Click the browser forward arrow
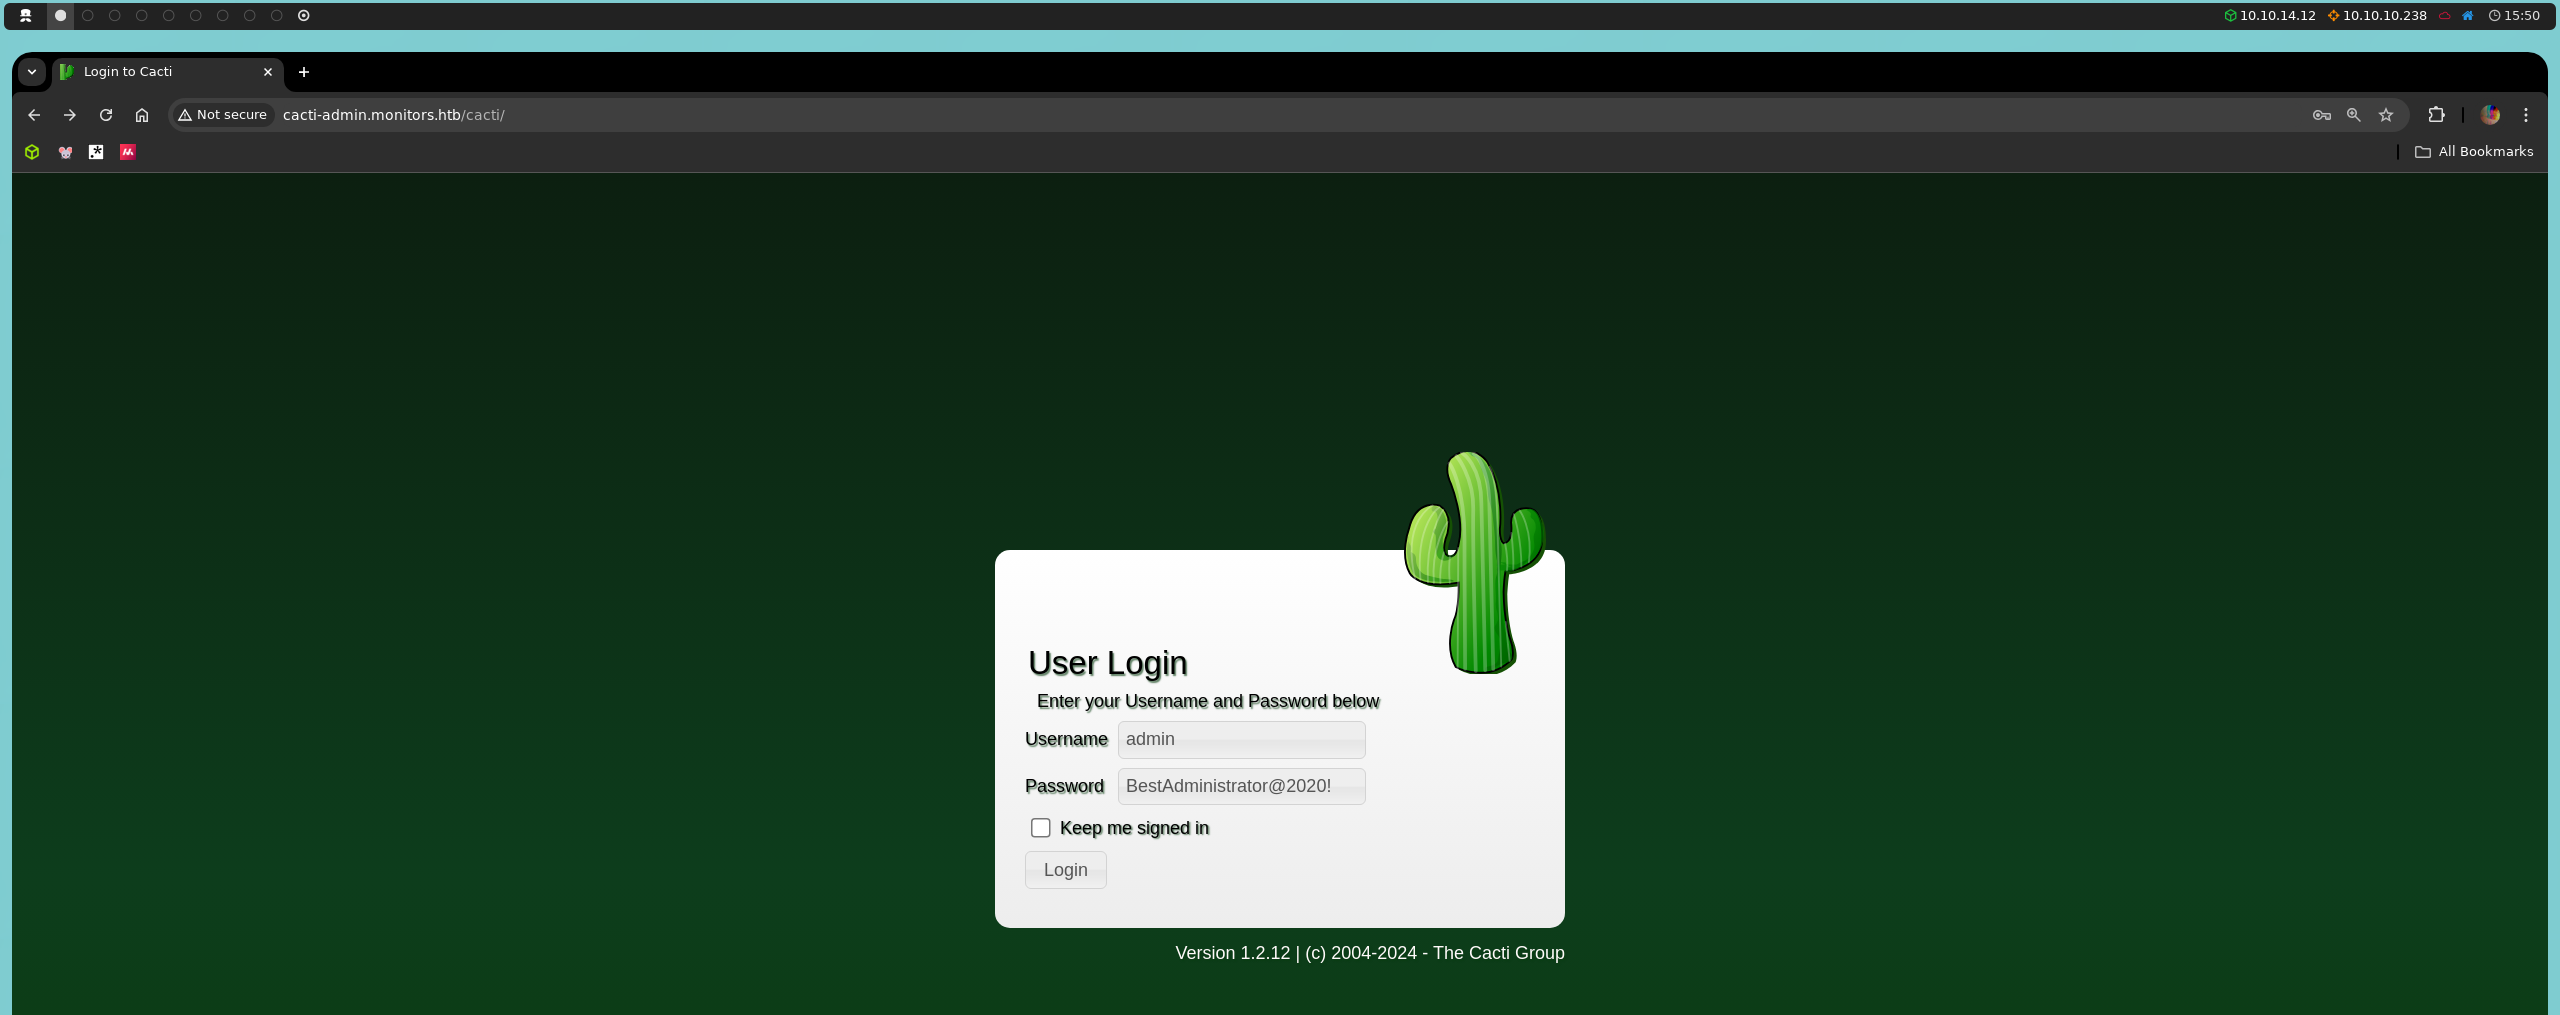 pyautogui.click(x=70, y=115)
